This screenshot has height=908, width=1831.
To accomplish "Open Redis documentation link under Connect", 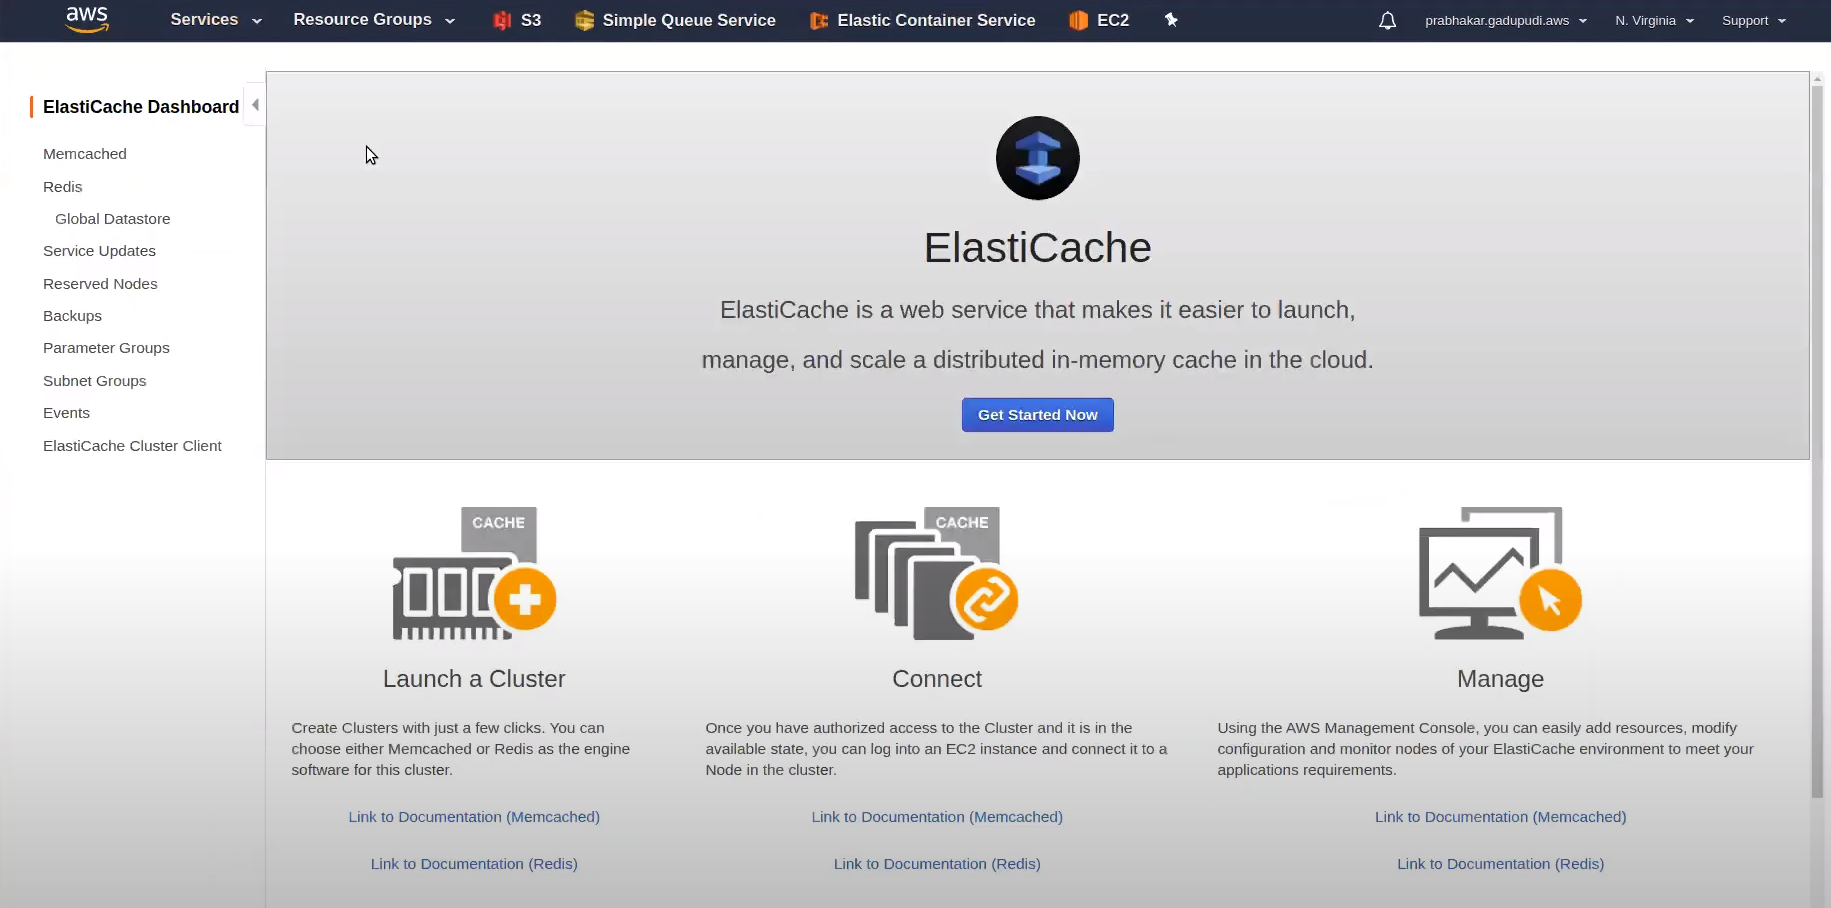I will 937,864.
